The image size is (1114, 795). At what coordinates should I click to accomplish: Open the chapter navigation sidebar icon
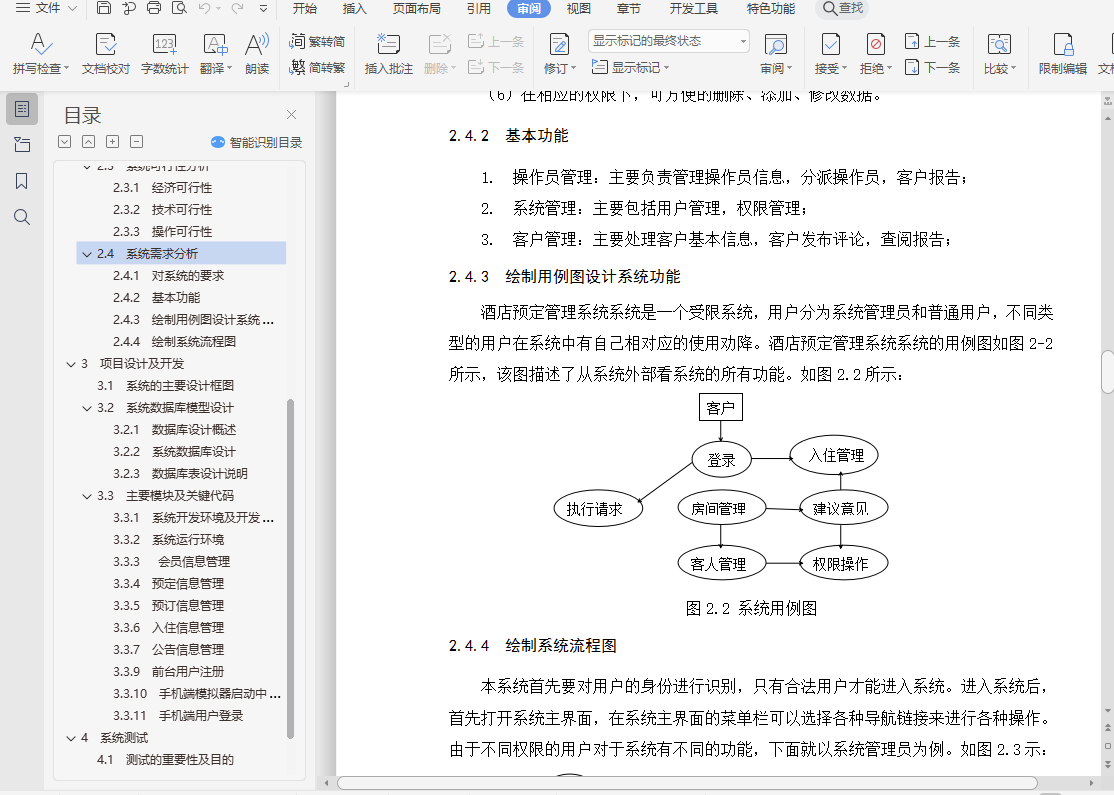tap(22, 145)
